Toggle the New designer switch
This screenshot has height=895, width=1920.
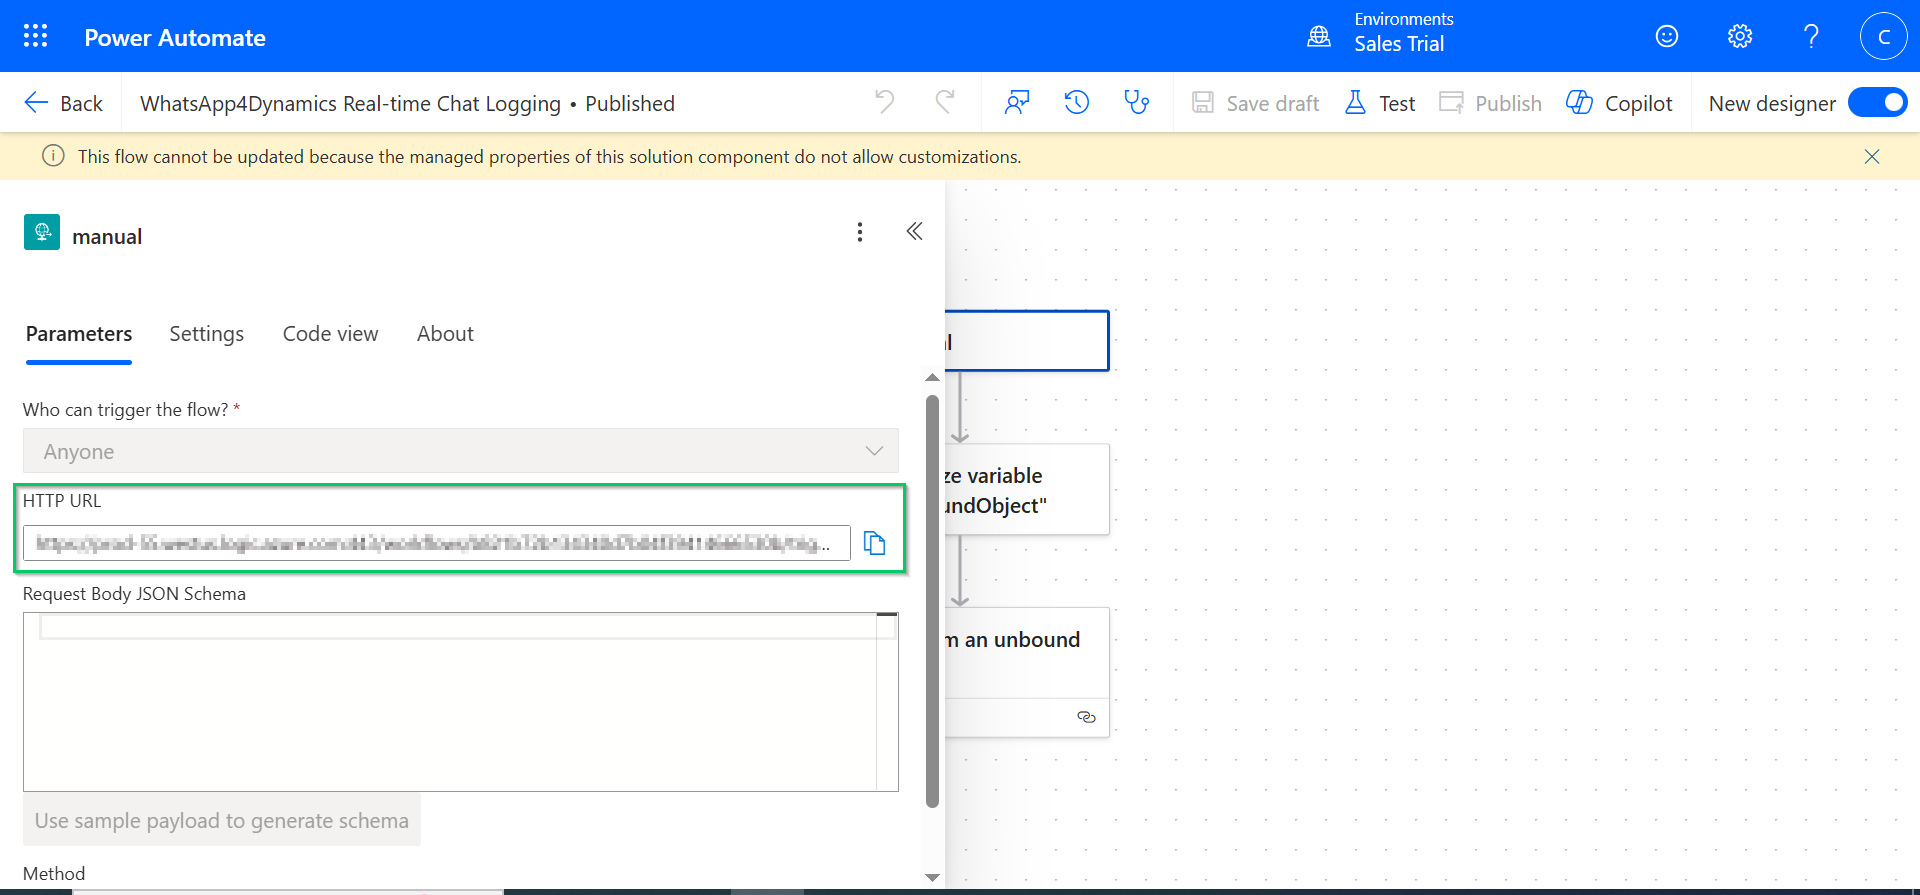1877,103
